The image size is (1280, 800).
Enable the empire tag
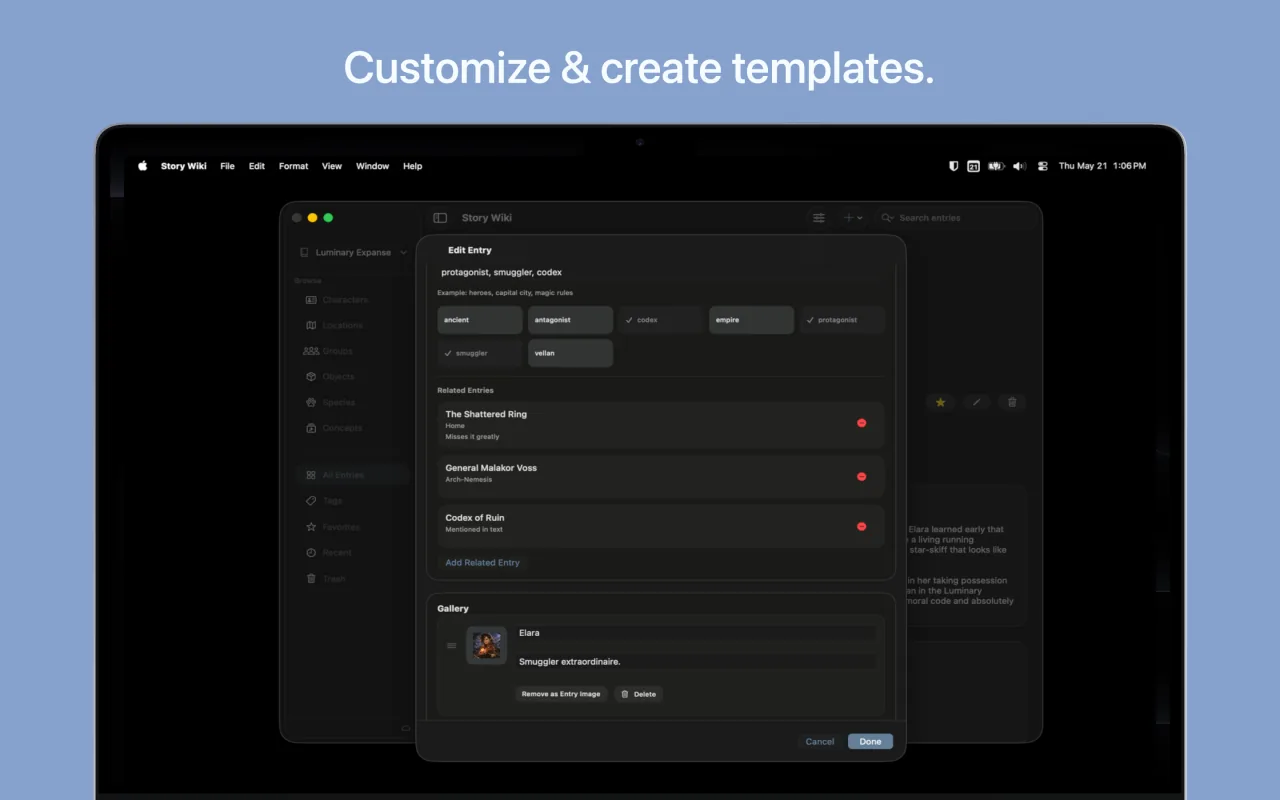(752, 320)
